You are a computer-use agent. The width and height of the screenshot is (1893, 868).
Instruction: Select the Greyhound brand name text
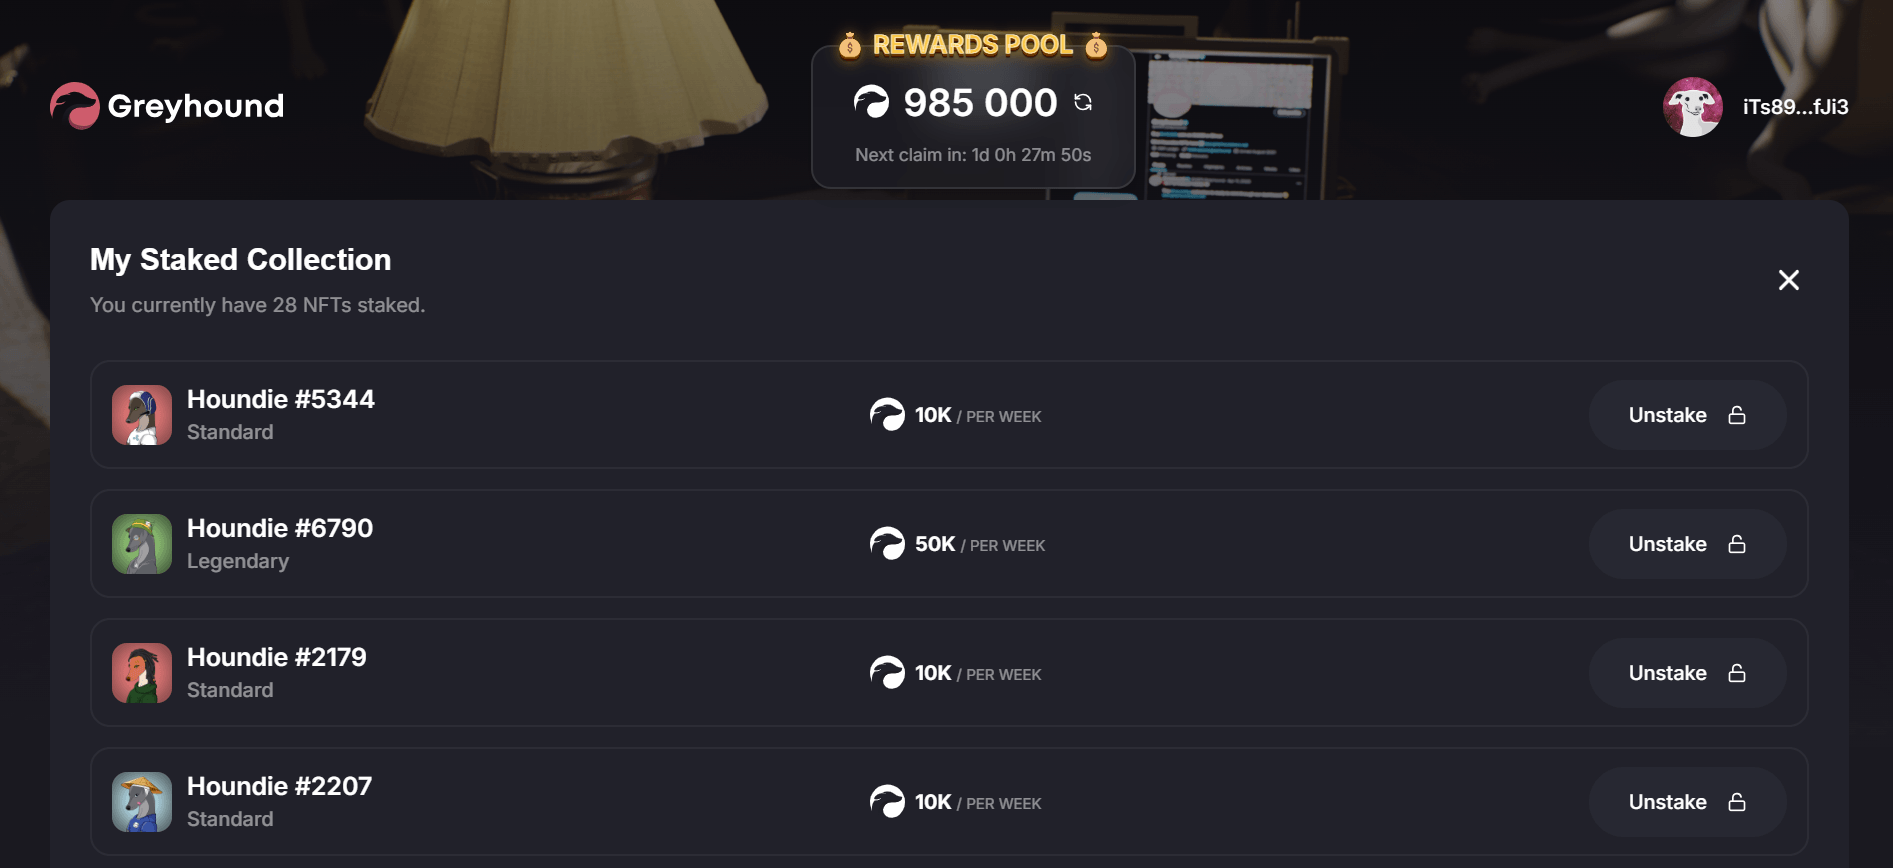[196, 106]
